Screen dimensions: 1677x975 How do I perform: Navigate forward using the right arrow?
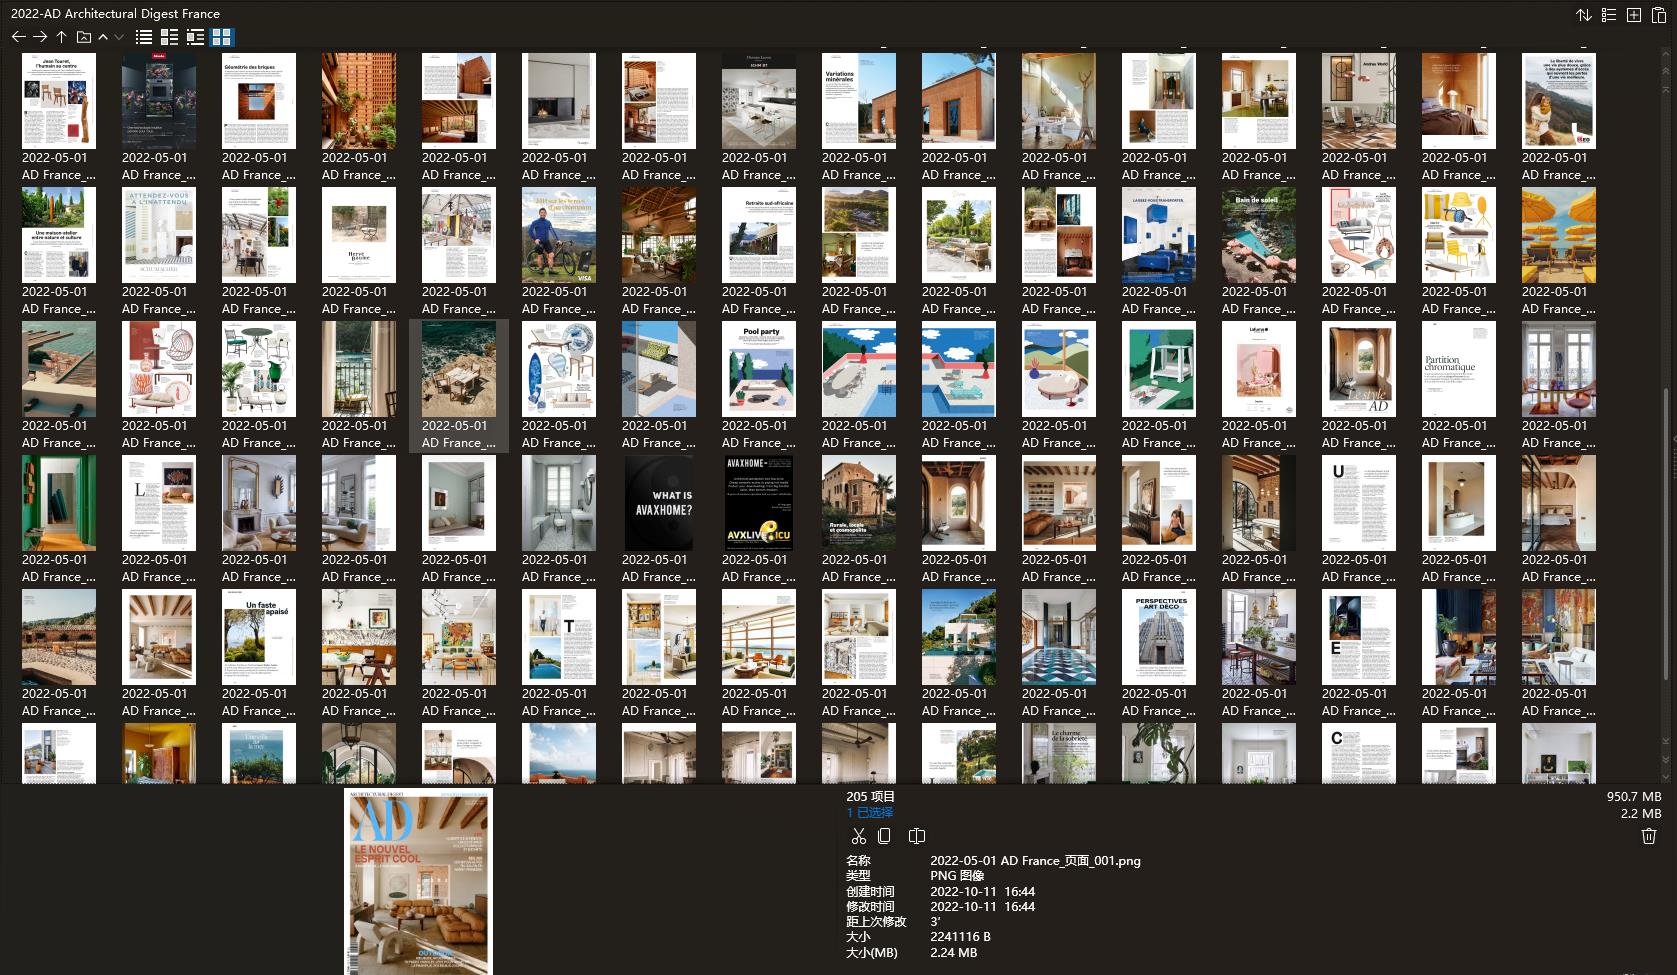point(40,37)
